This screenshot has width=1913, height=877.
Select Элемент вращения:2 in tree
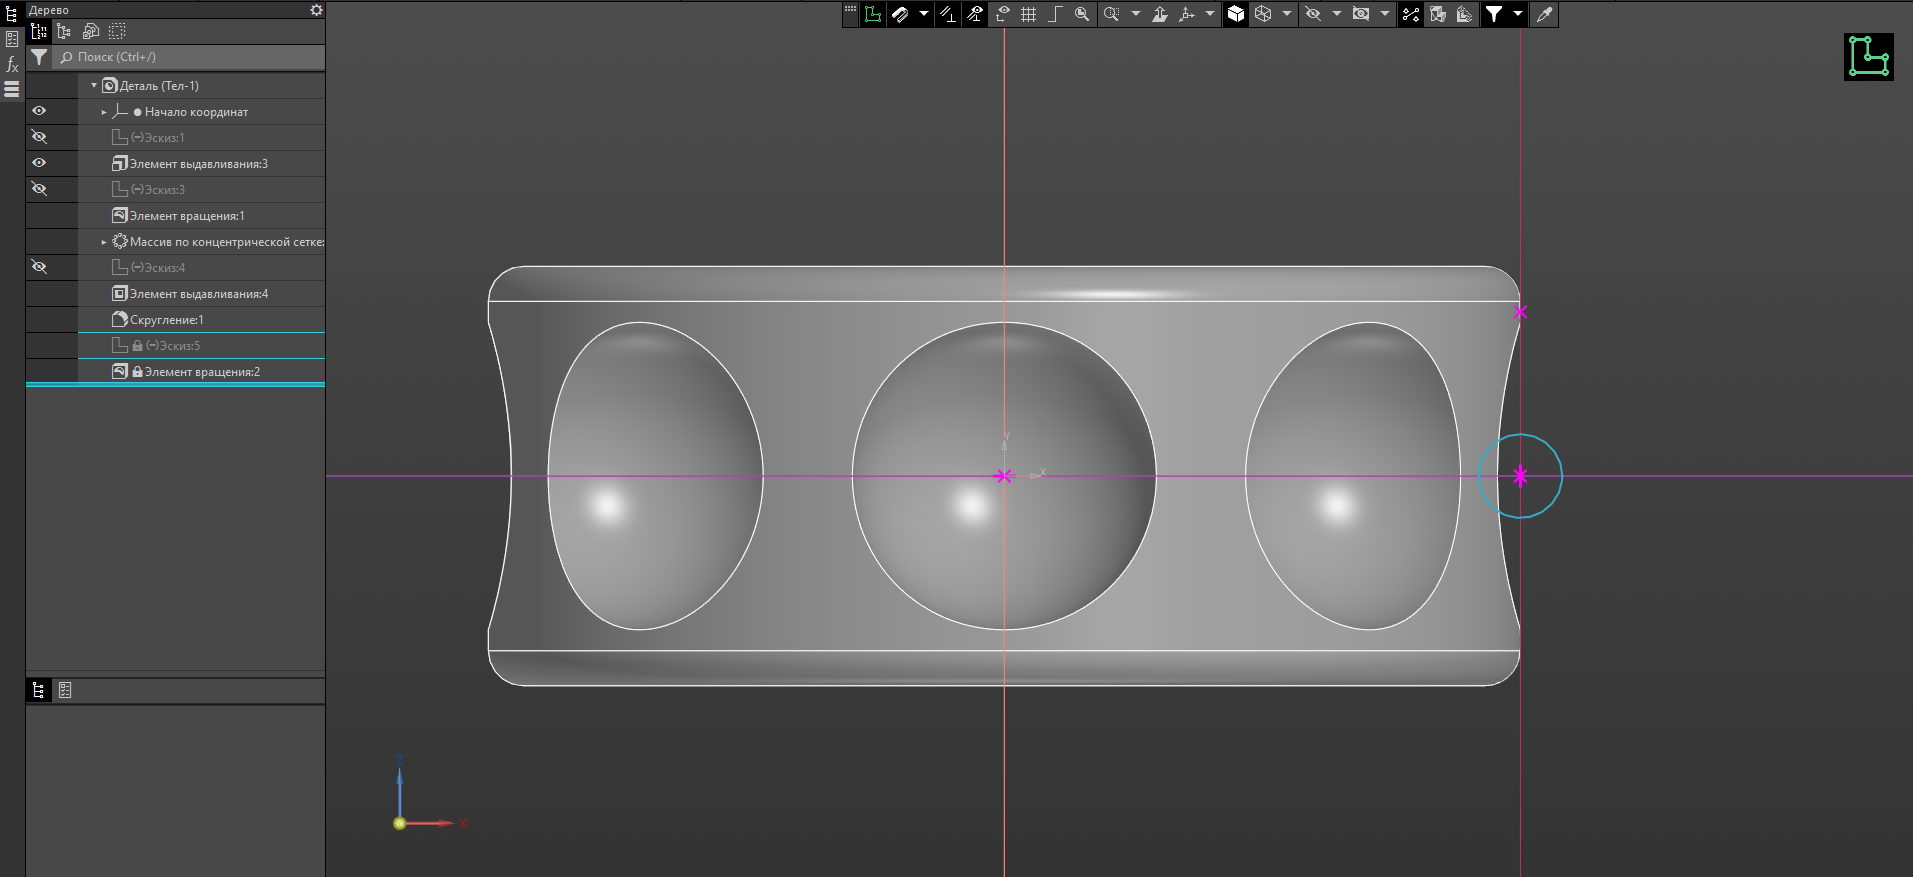[201, 372]
